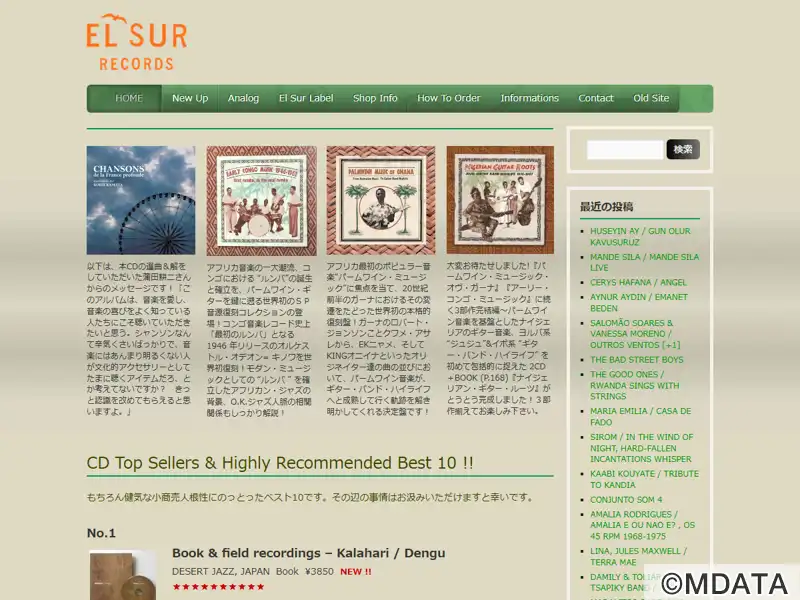Open Huseyin Ay / Gun Olur Kavusuruz post

640,237
